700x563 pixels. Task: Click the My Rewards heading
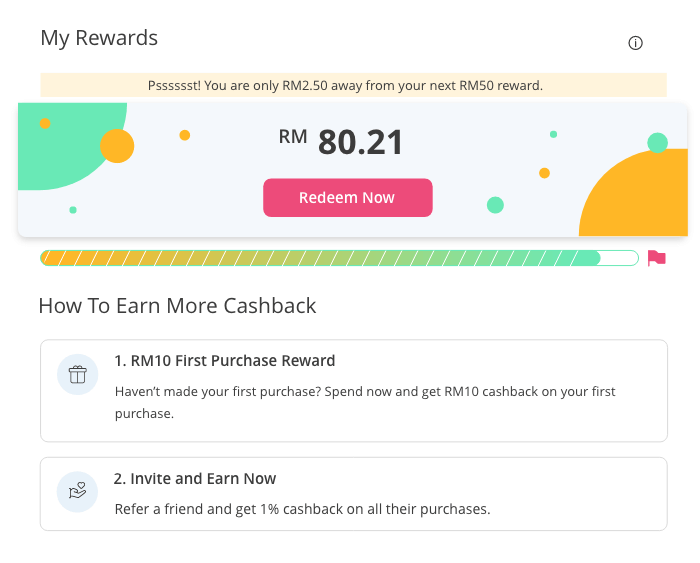[99, 38]
